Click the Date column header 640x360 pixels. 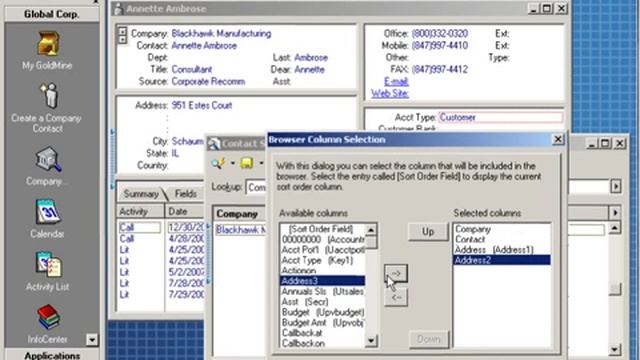tap(184, 211)
